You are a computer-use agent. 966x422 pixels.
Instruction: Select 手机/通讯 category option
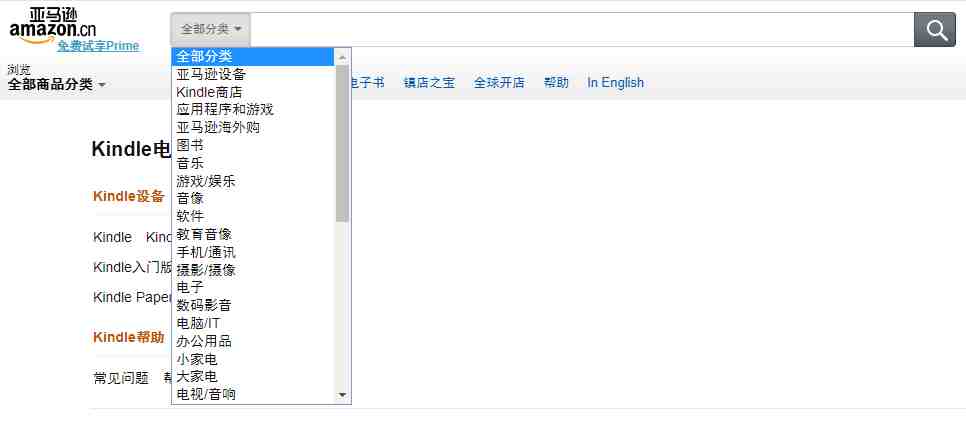(x=254, y=252)
